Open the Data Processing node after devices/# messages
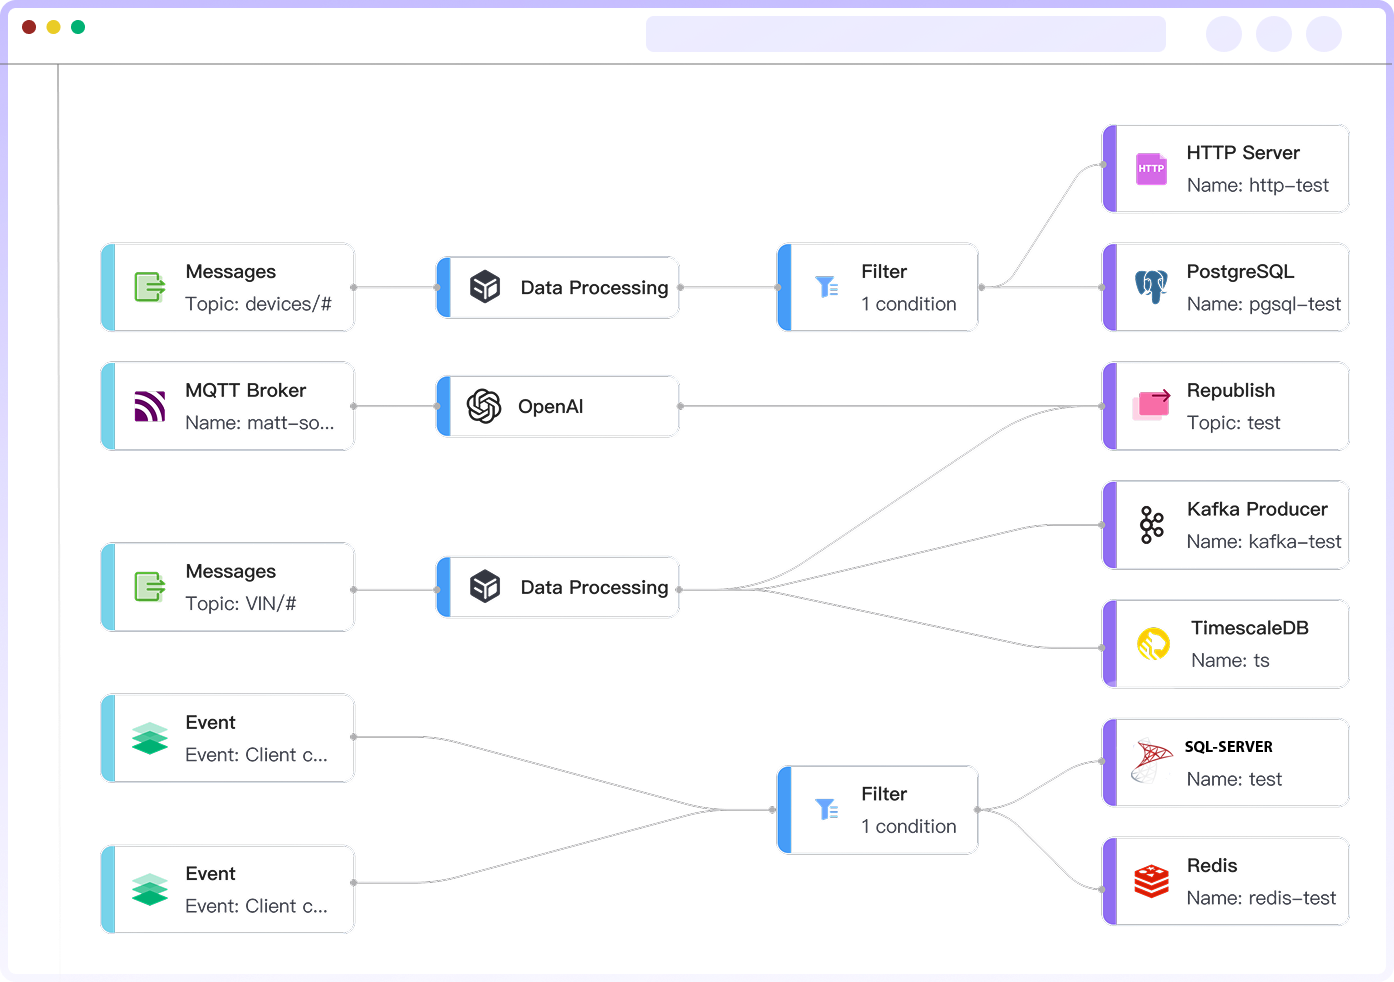The height and width of the screenshot is (982, 1394). [558, 288]
